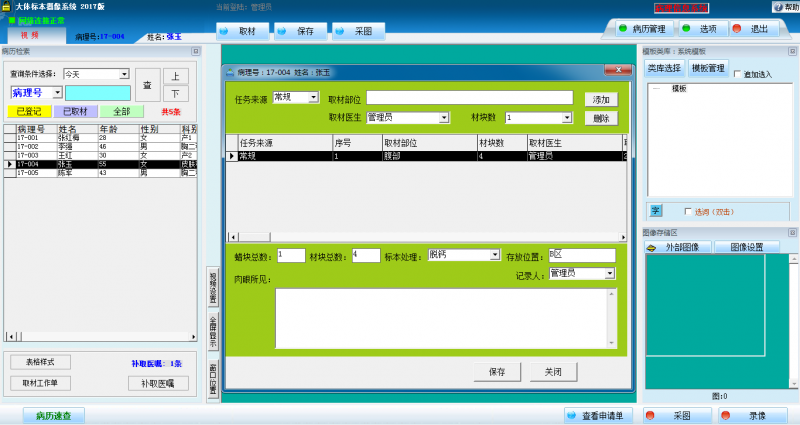The image size is (800, 425).
Task: Enable the 追加选入 checkbox
Action: [738, 74]
